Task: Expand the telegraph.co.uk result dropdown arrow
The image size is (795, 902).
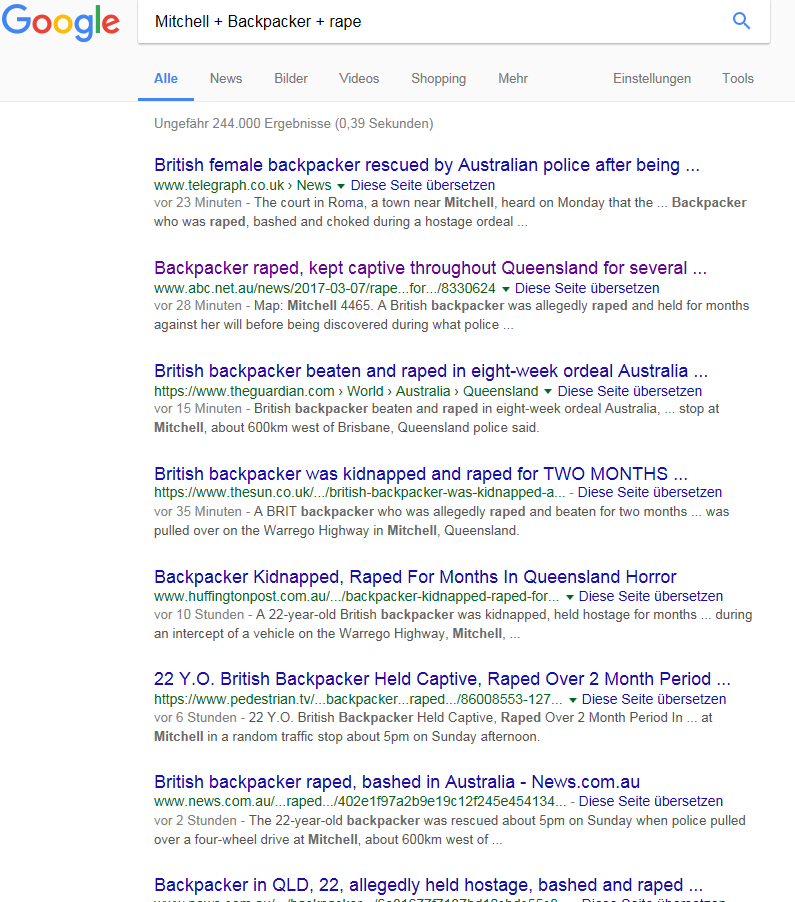Action: tap(341, 186)
